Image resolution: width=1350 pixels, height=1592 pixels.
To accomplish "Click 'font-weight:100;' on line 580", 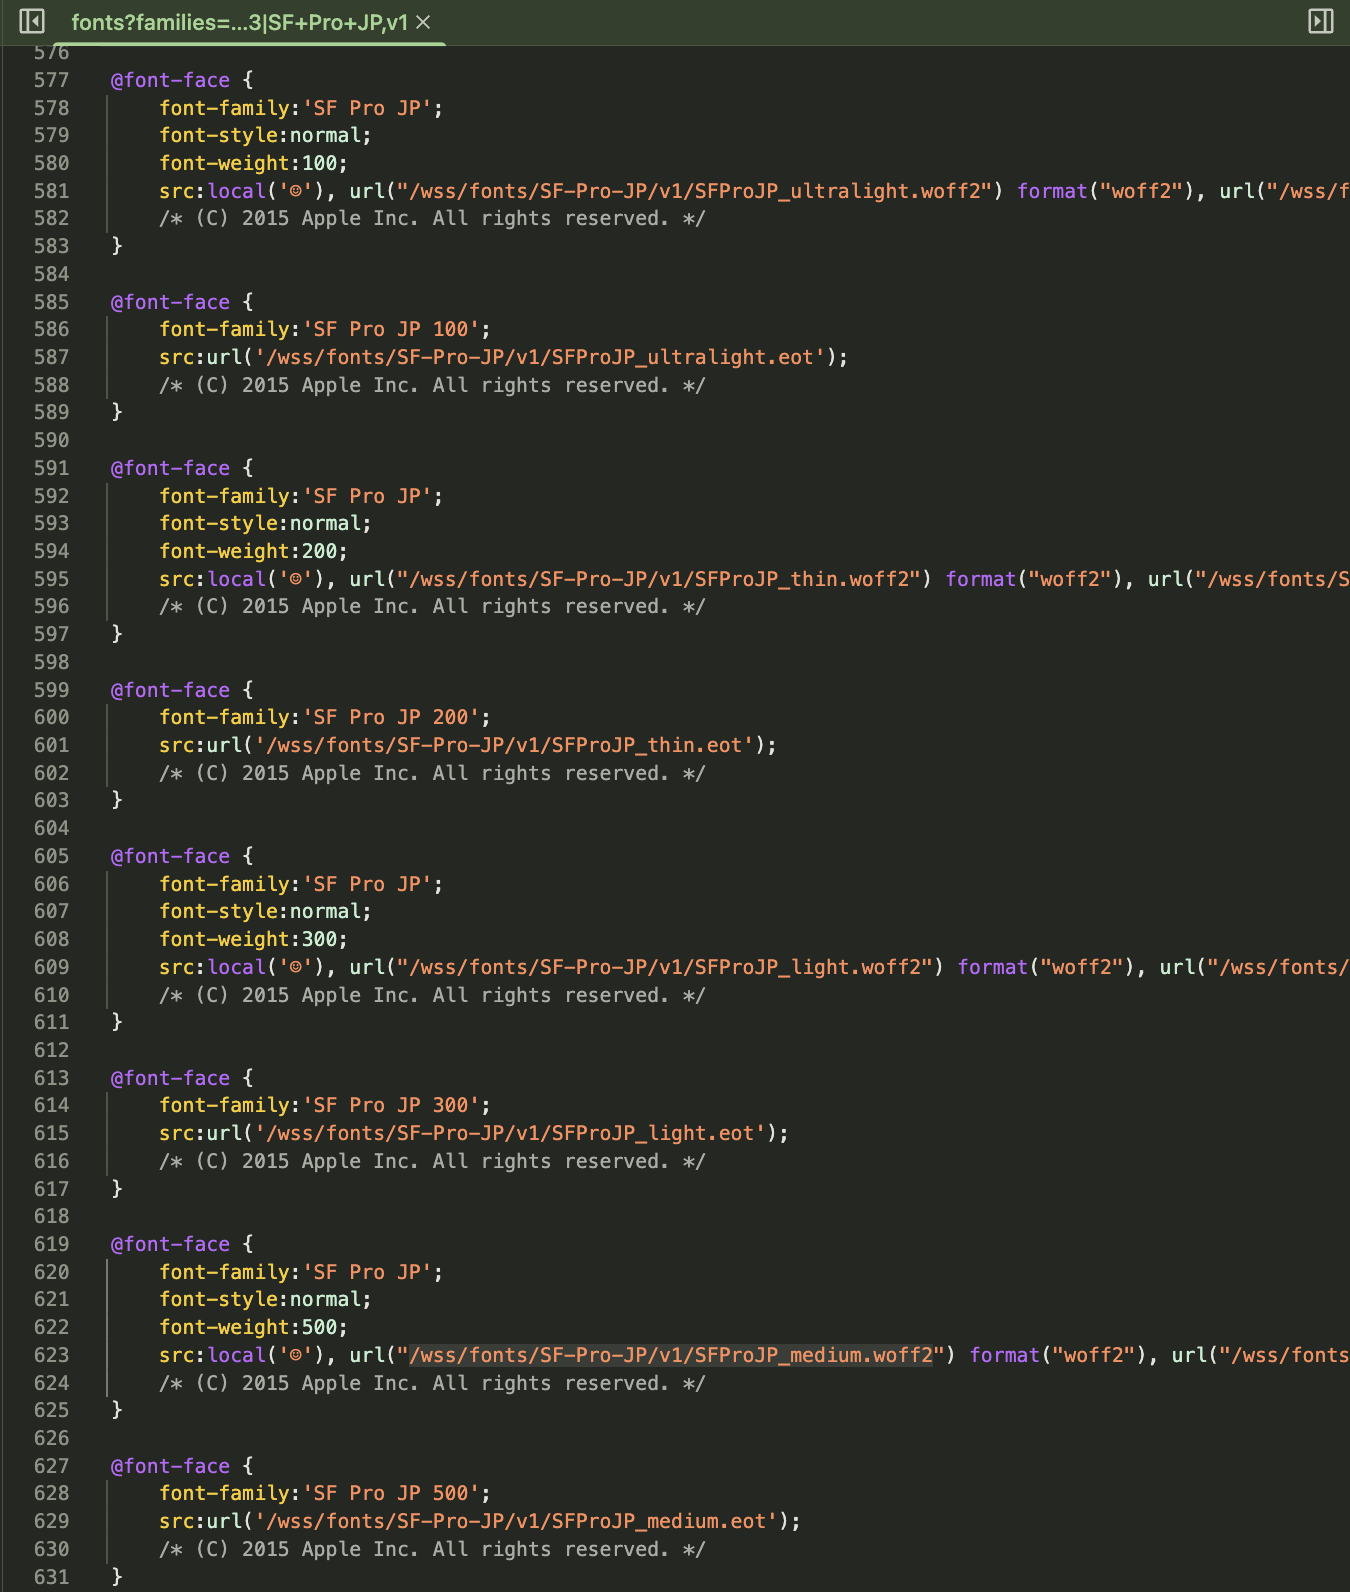I will [253, 163].
